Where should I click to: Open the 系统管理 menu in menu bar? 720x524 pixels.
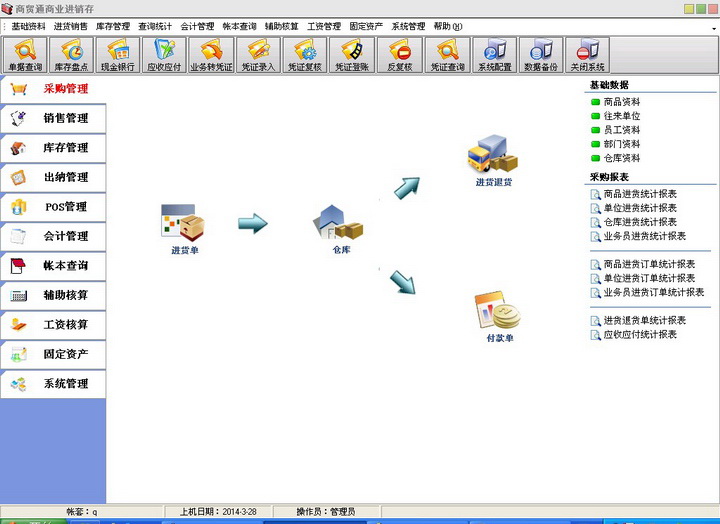408,27
